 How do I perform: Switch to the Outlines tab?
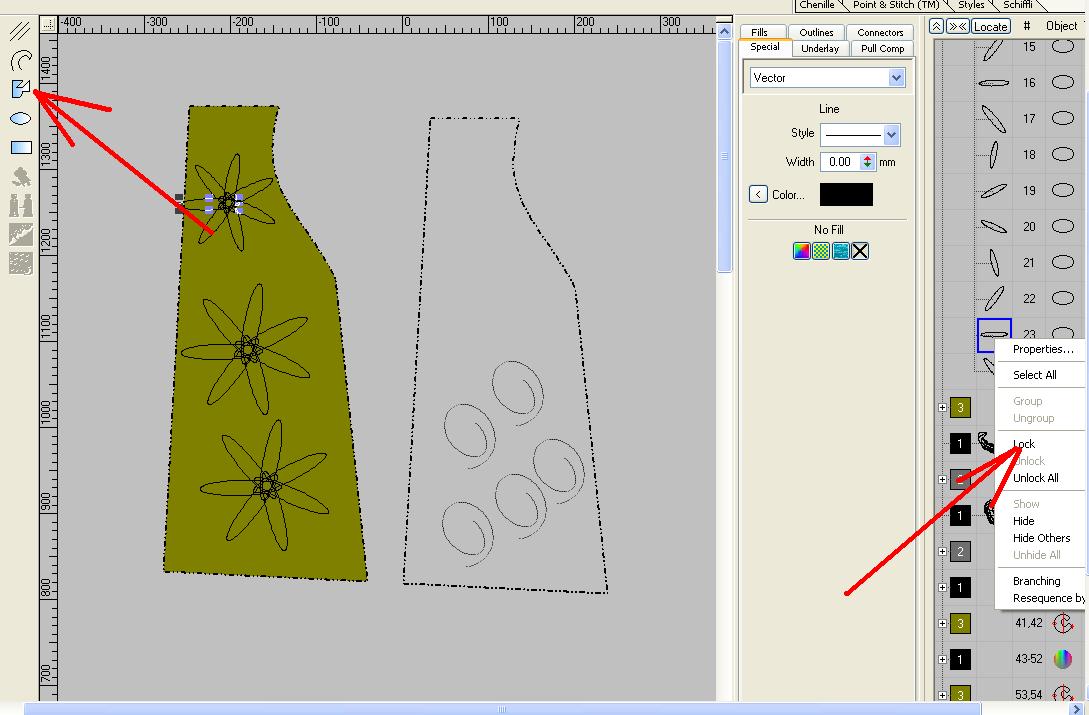click(x=816, y=32)
